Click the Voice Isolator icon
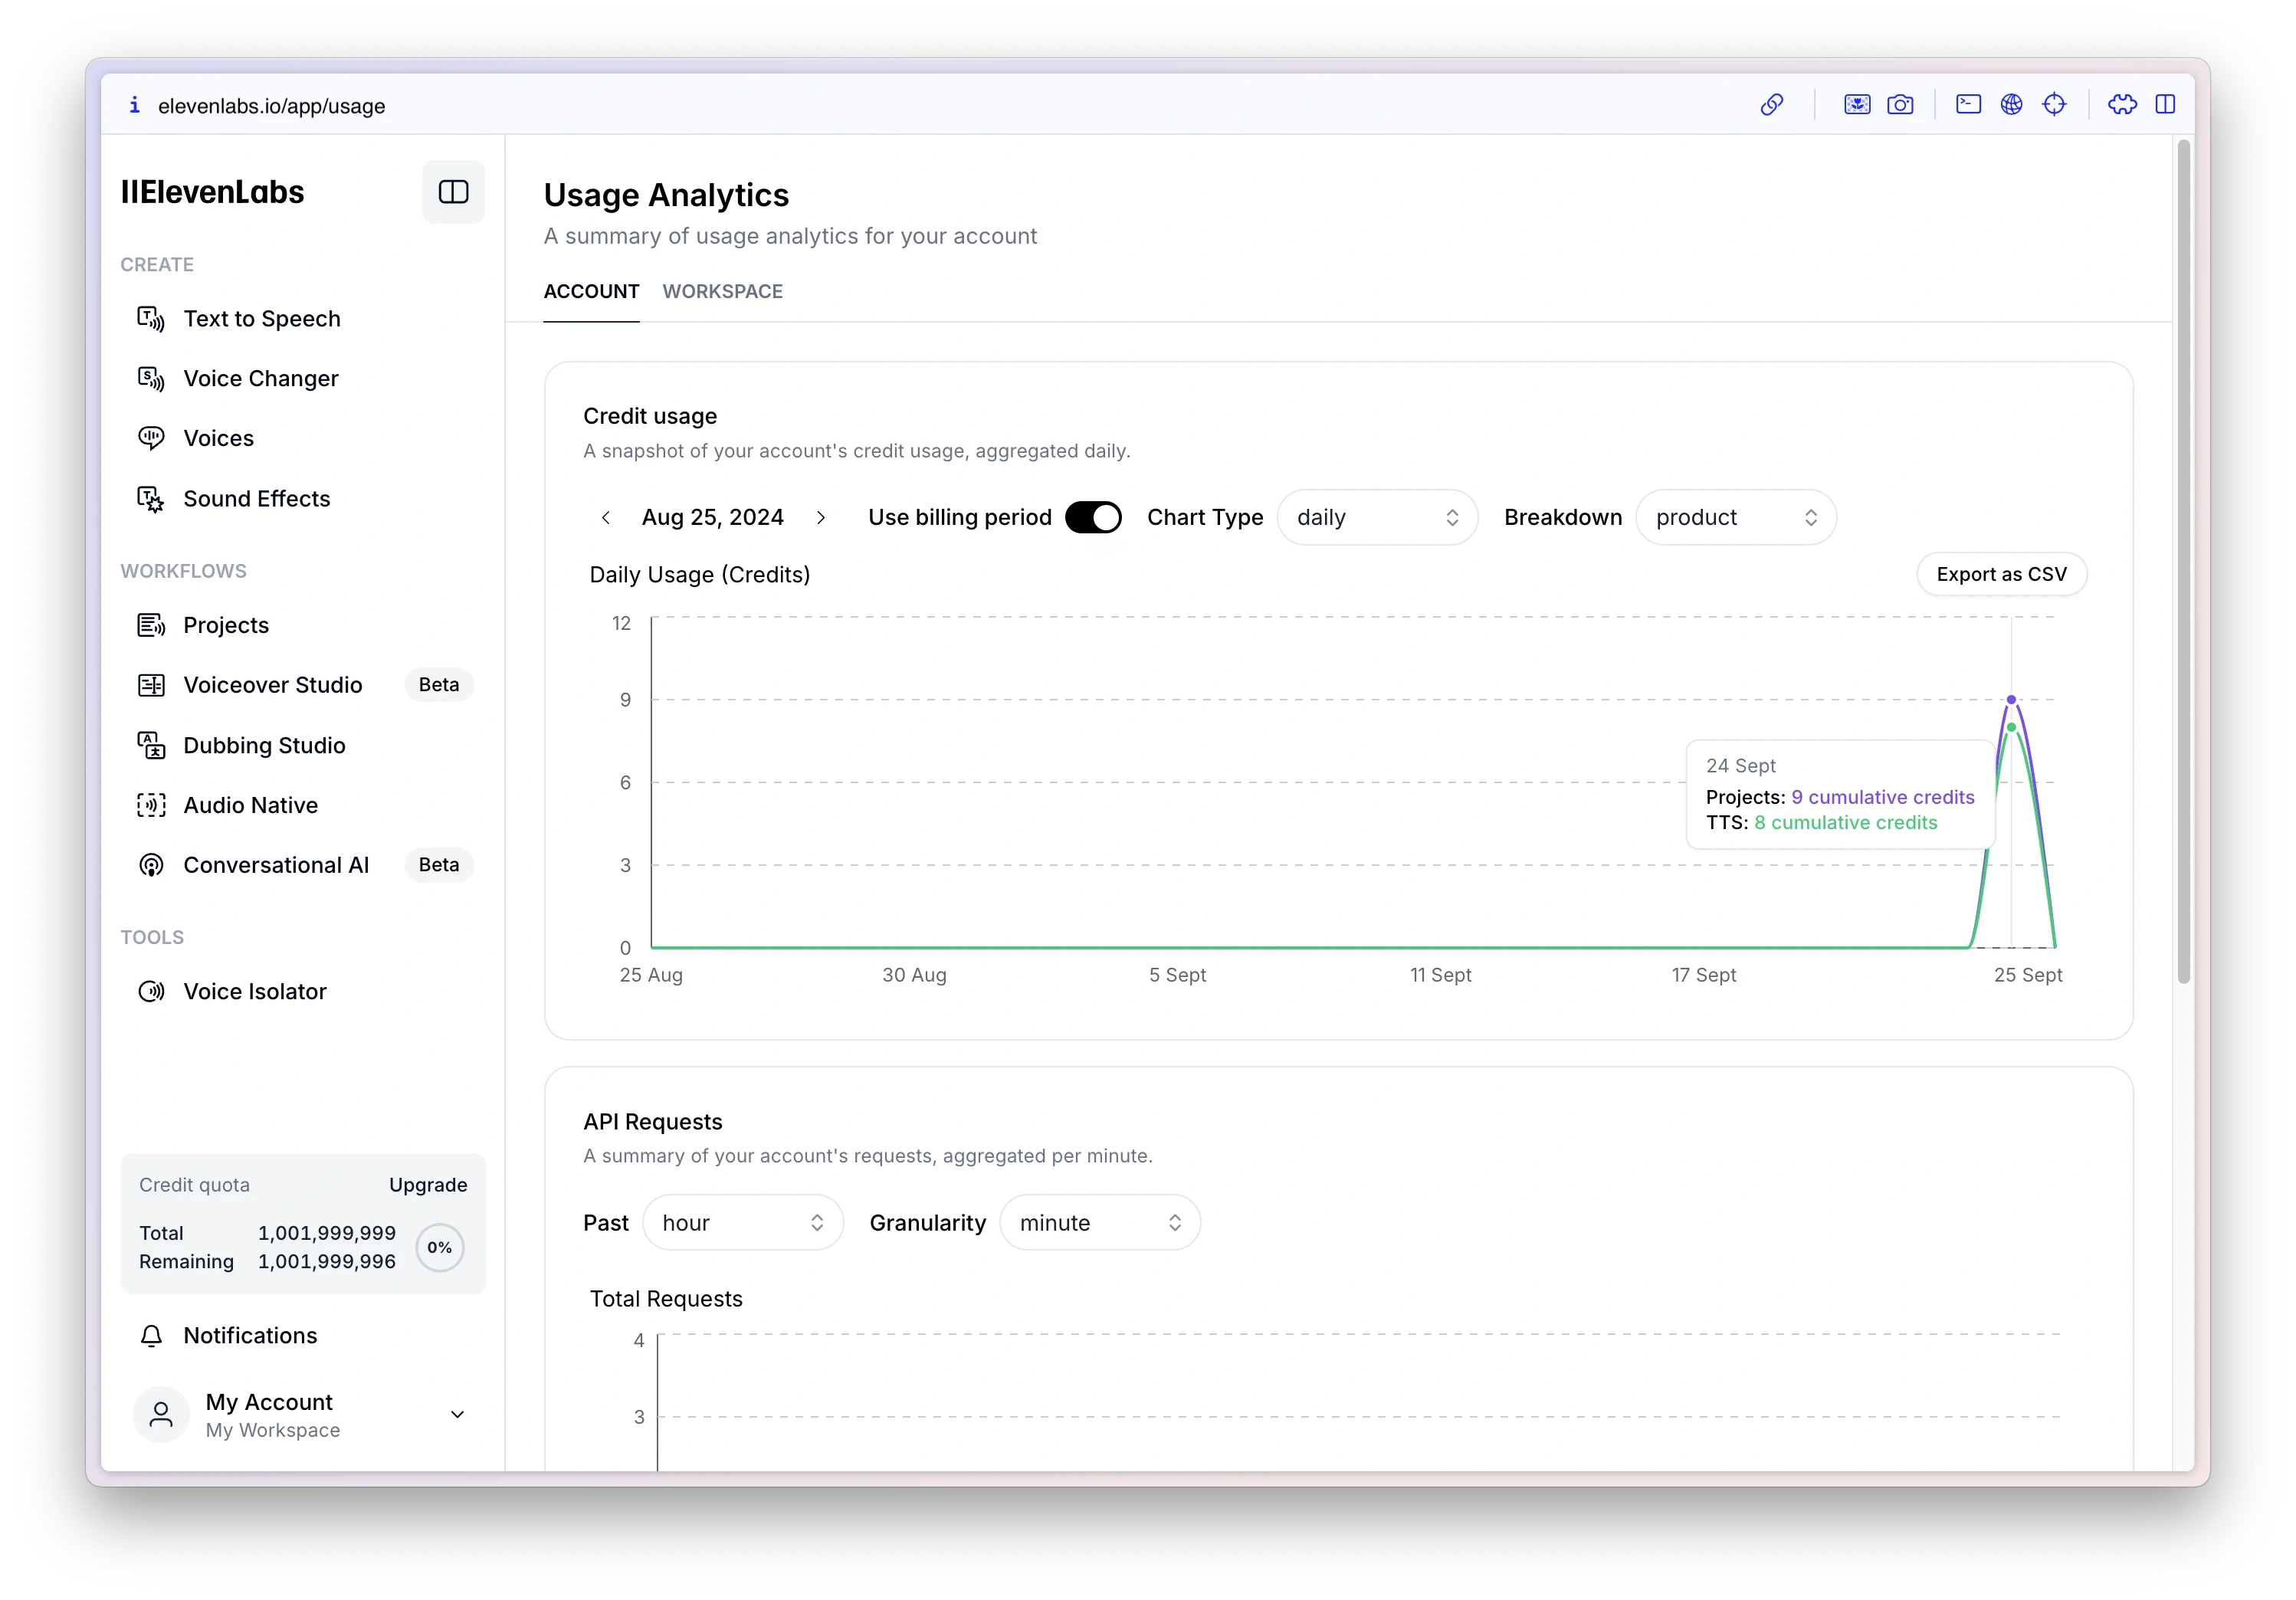Image resolution: width=2296 pixels, height=1600 pixels. (x=151, y=991)
